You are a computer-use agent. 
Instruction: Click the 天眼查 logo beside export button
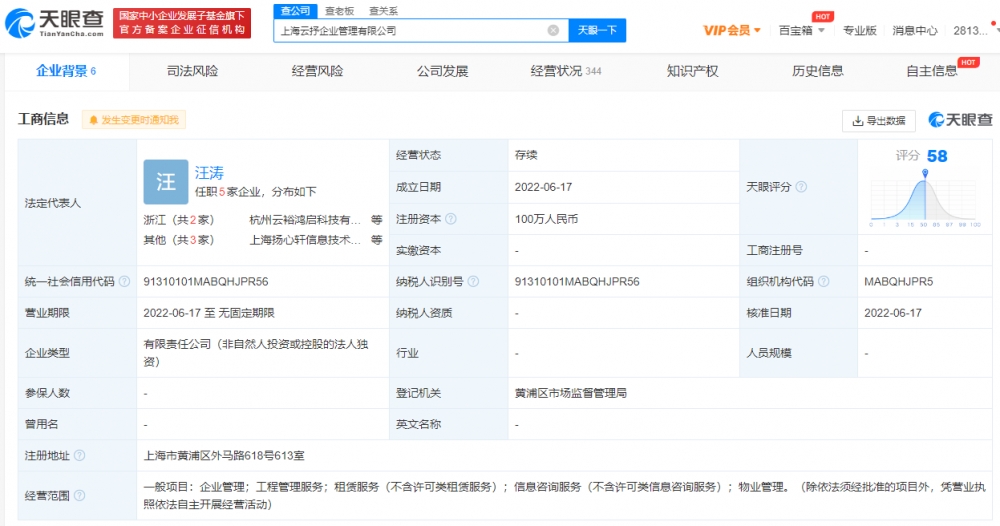pos(960,119)
